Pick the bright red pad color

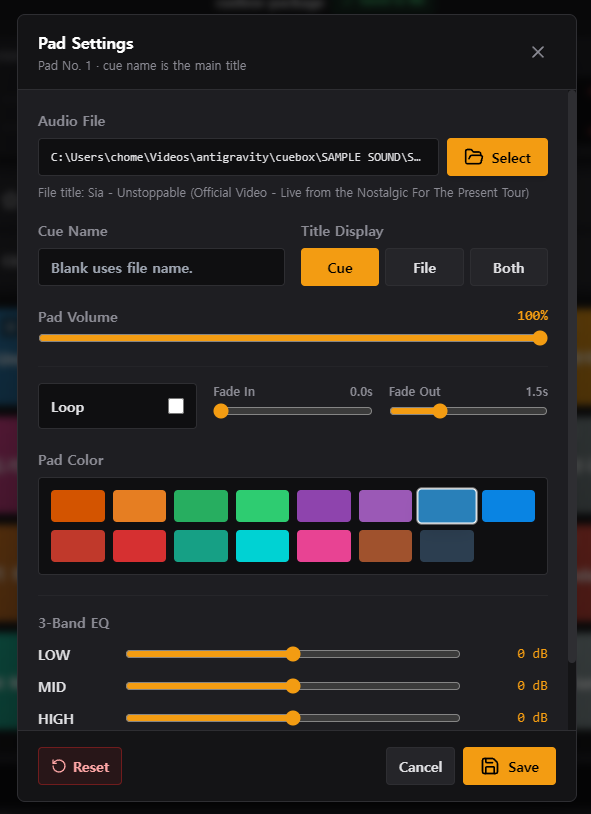139,546
